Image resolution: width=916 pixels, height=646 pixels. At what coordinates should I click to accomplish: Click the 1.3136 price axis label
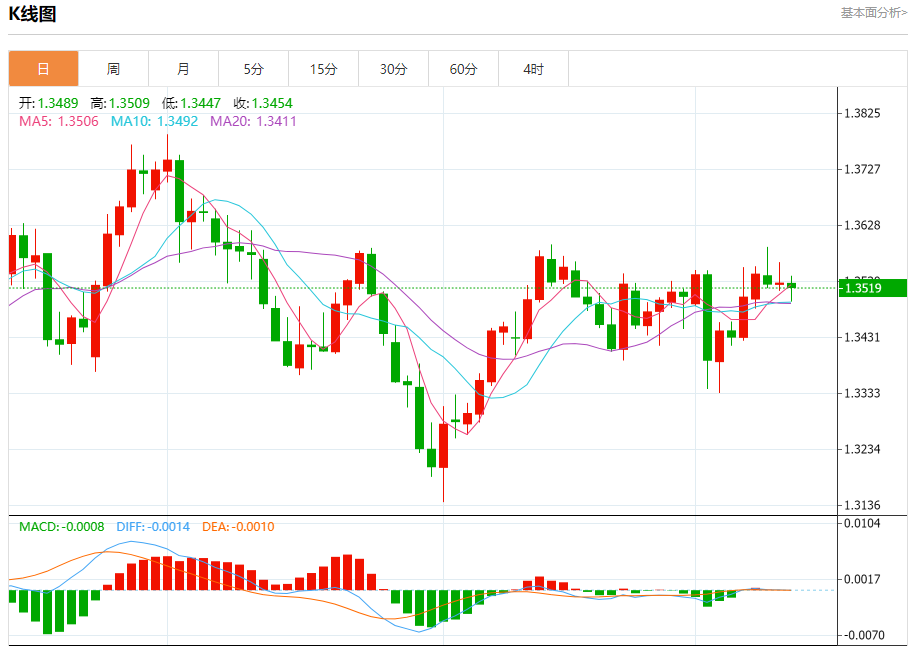tap(862, 505)
